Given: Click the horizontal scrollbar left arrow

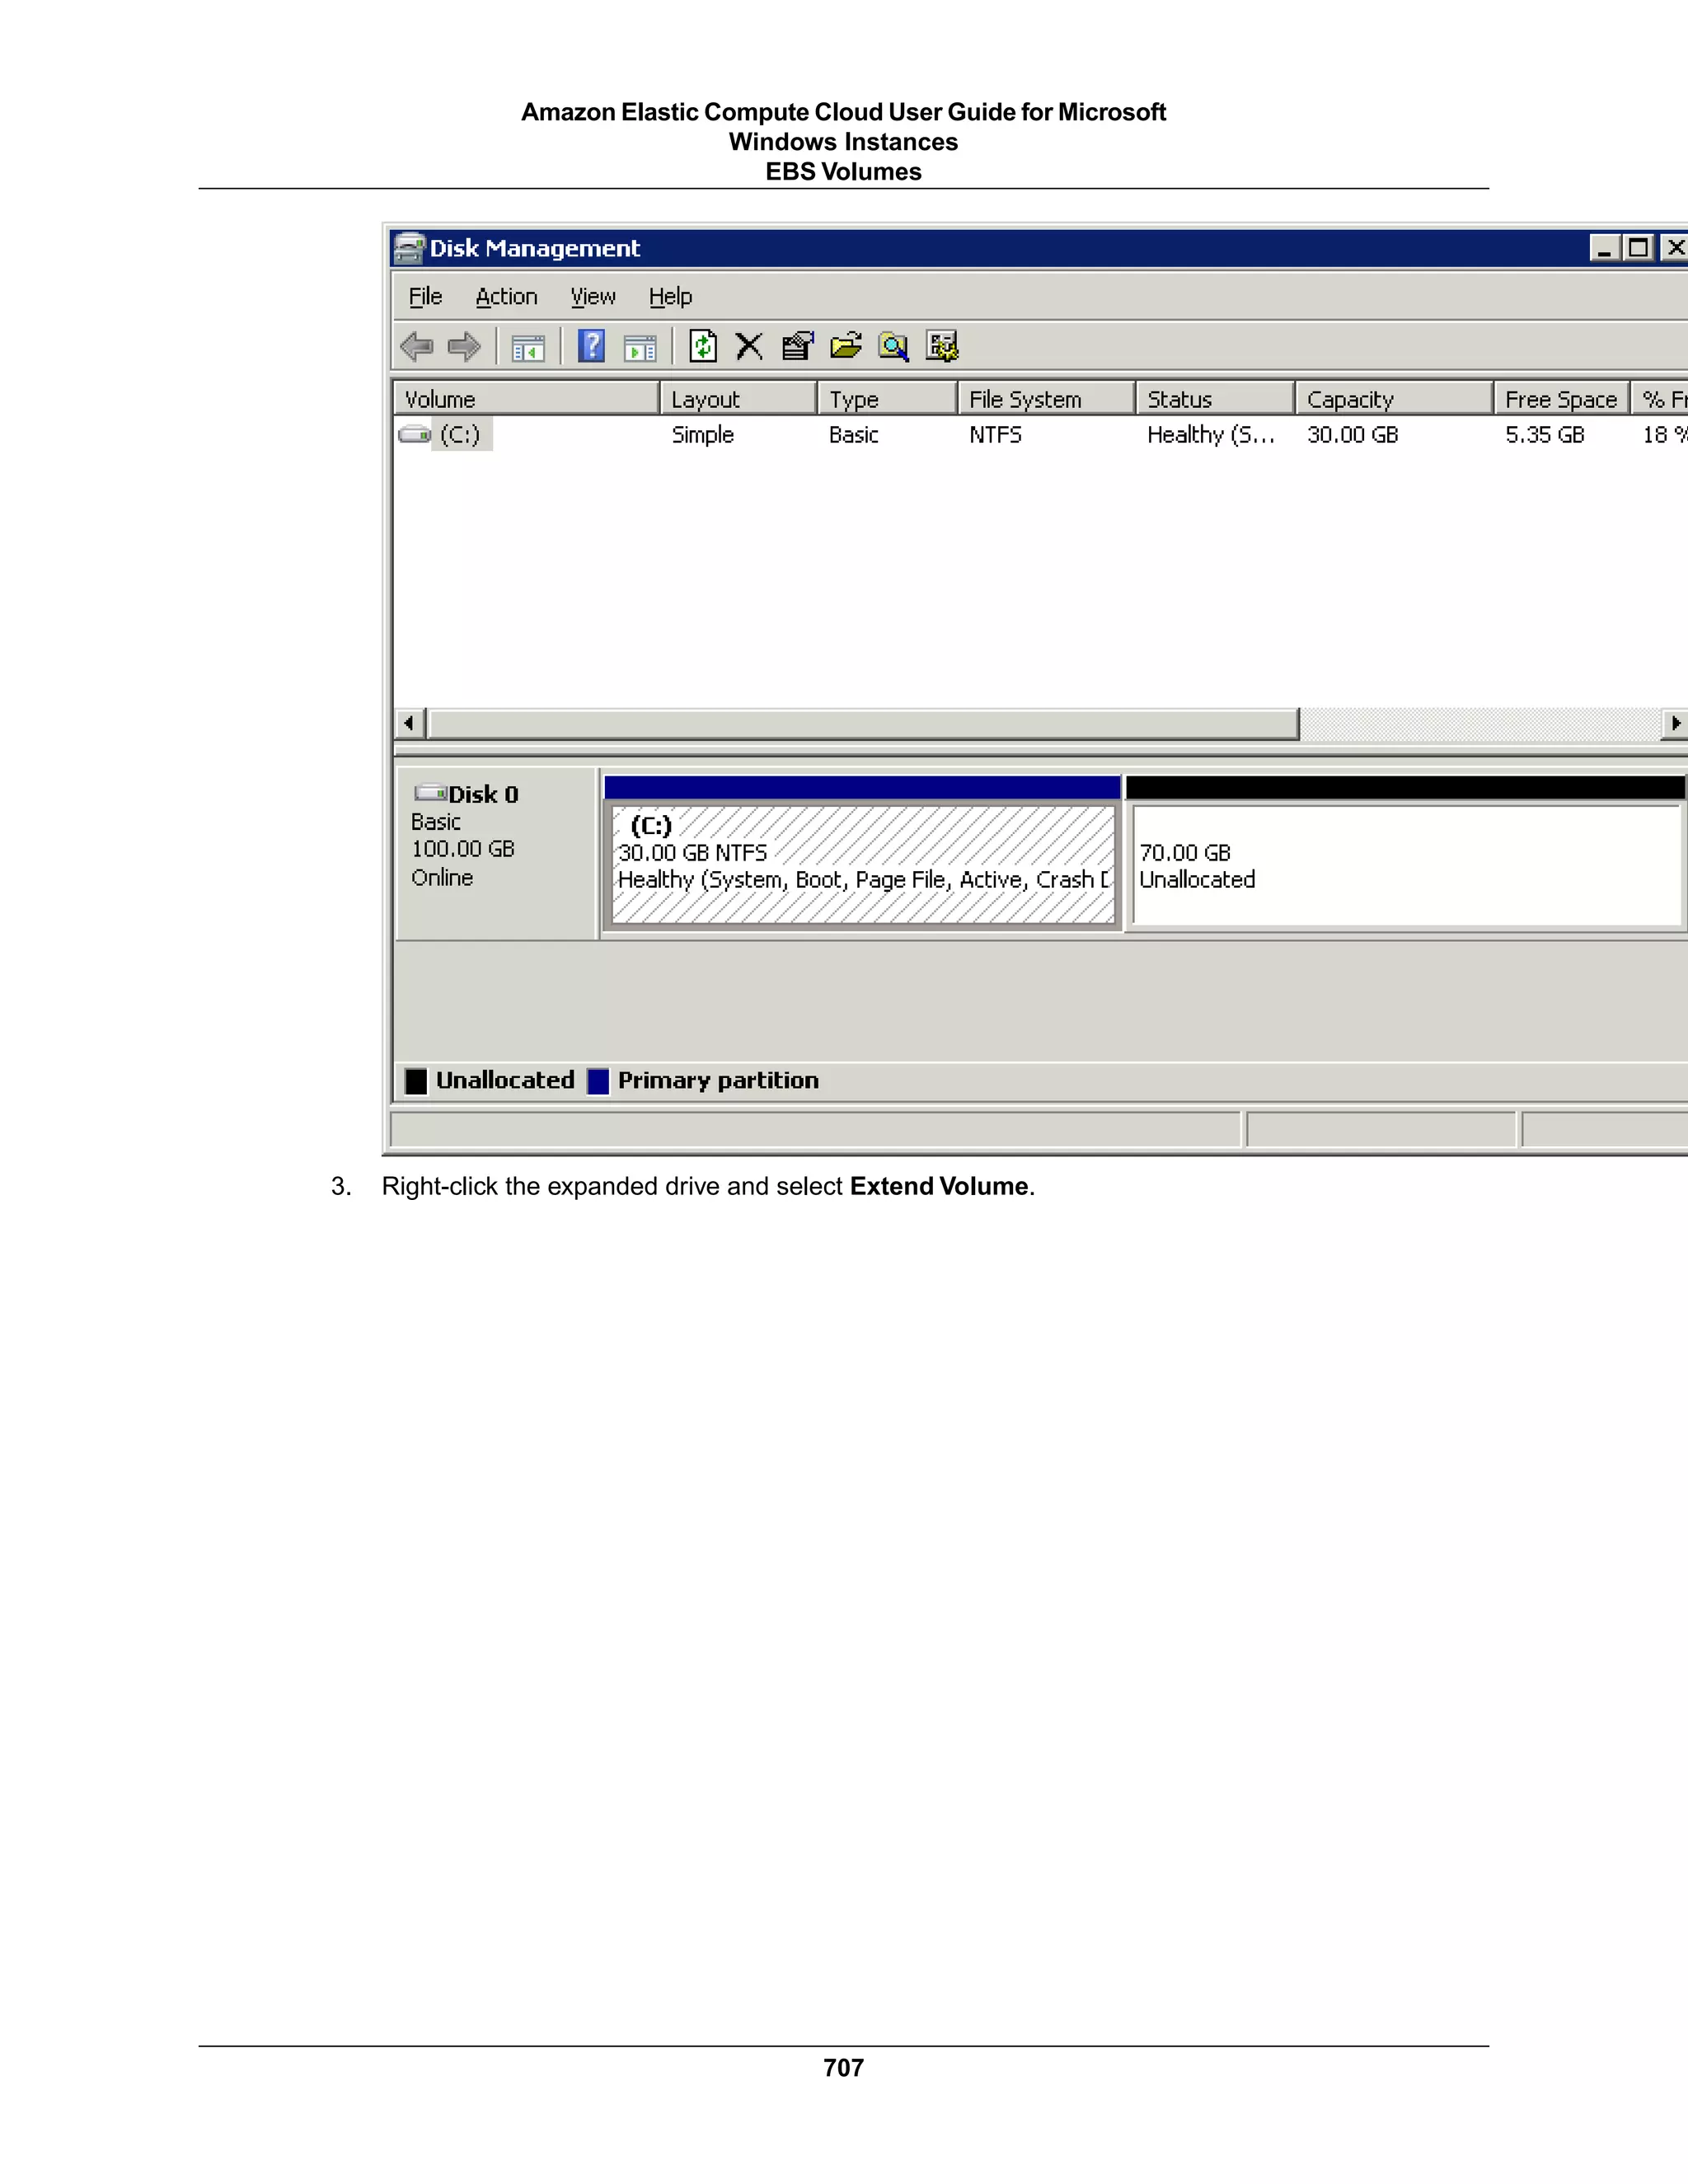Looking at the screenshot, I should pyautogui.click(x=409, y=723).
